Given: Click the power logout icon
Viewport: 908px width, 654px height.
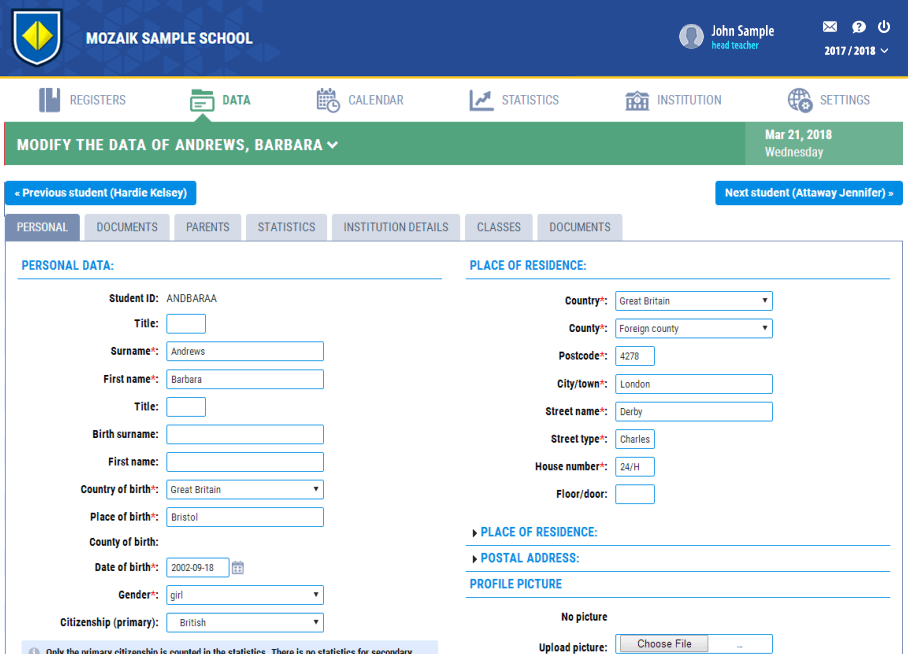Looking at the screenshot, I should point(884,27).
